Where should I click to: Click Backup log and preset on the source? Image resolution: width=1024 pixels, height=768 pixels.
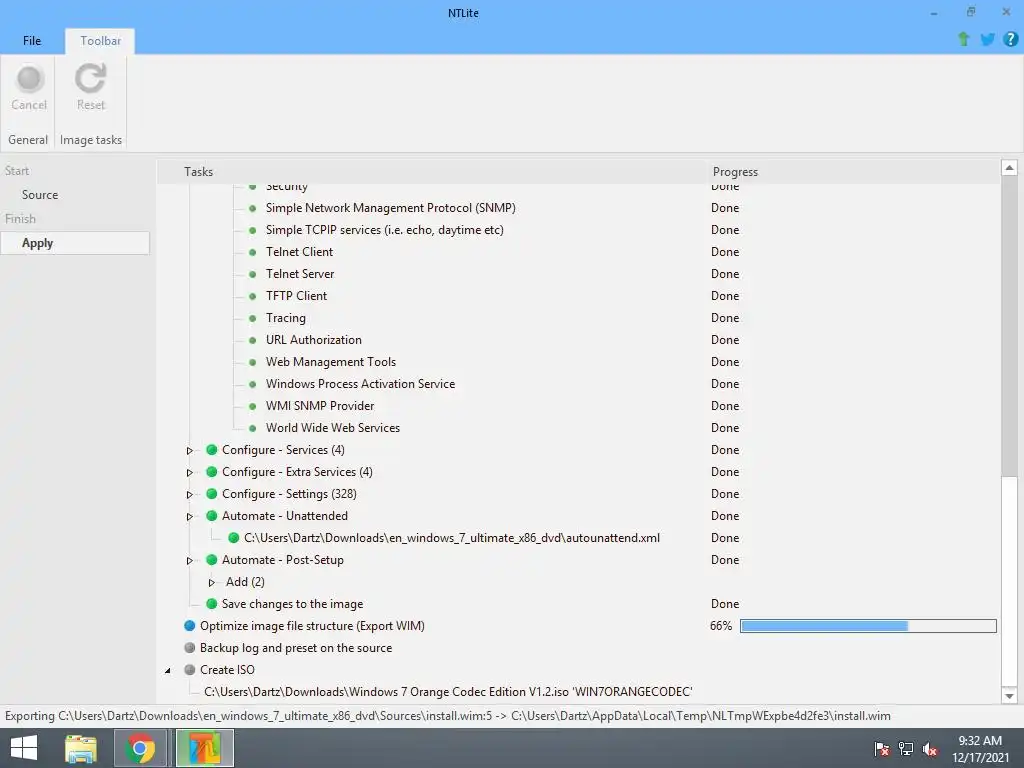296,648
